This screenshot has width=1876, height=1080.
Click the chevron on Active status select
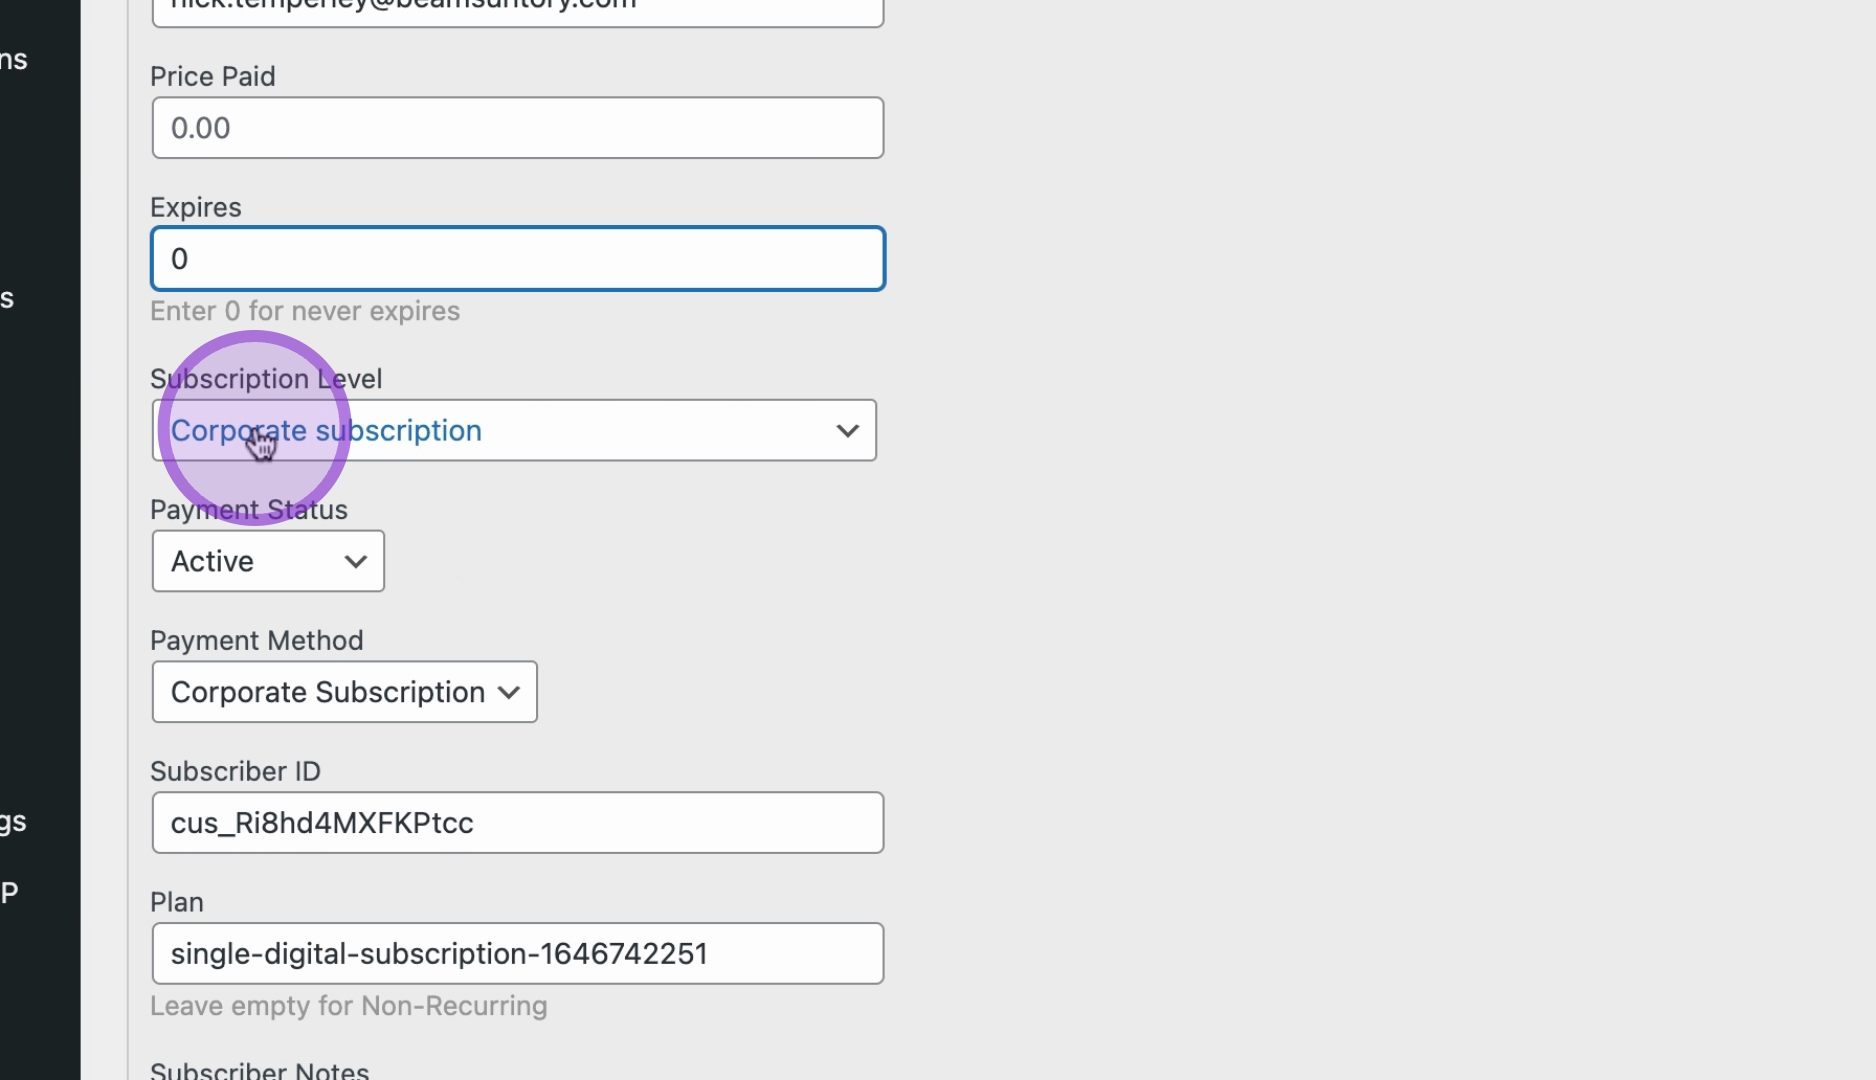point(355,562)
